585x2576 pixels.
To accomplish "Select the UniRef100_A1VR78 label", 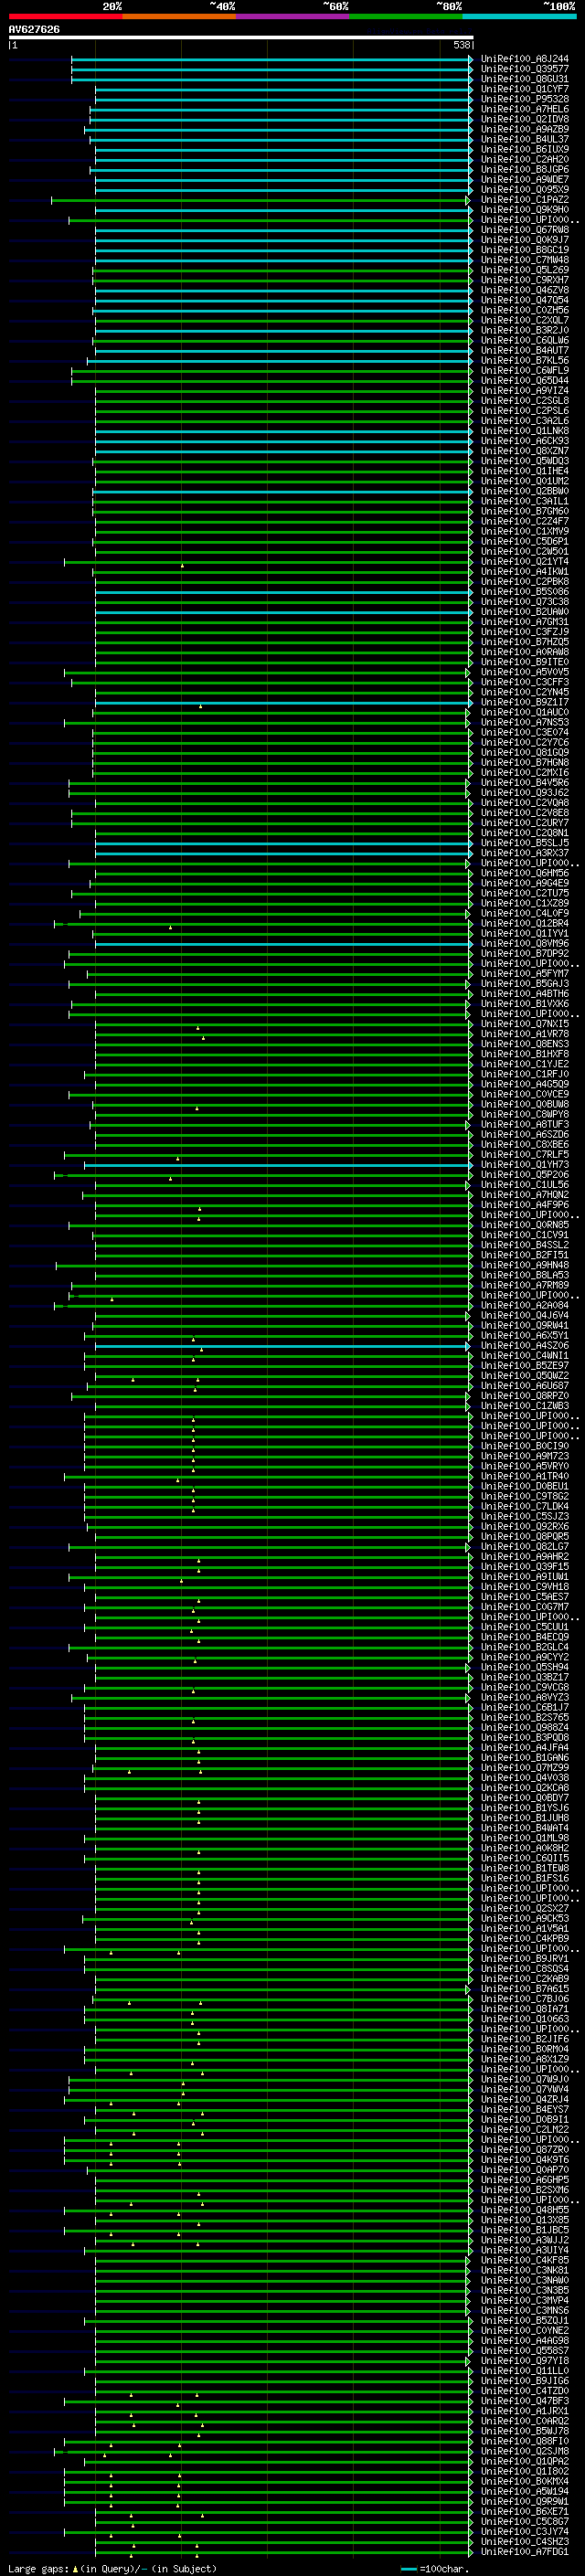I will [525, 1034].
